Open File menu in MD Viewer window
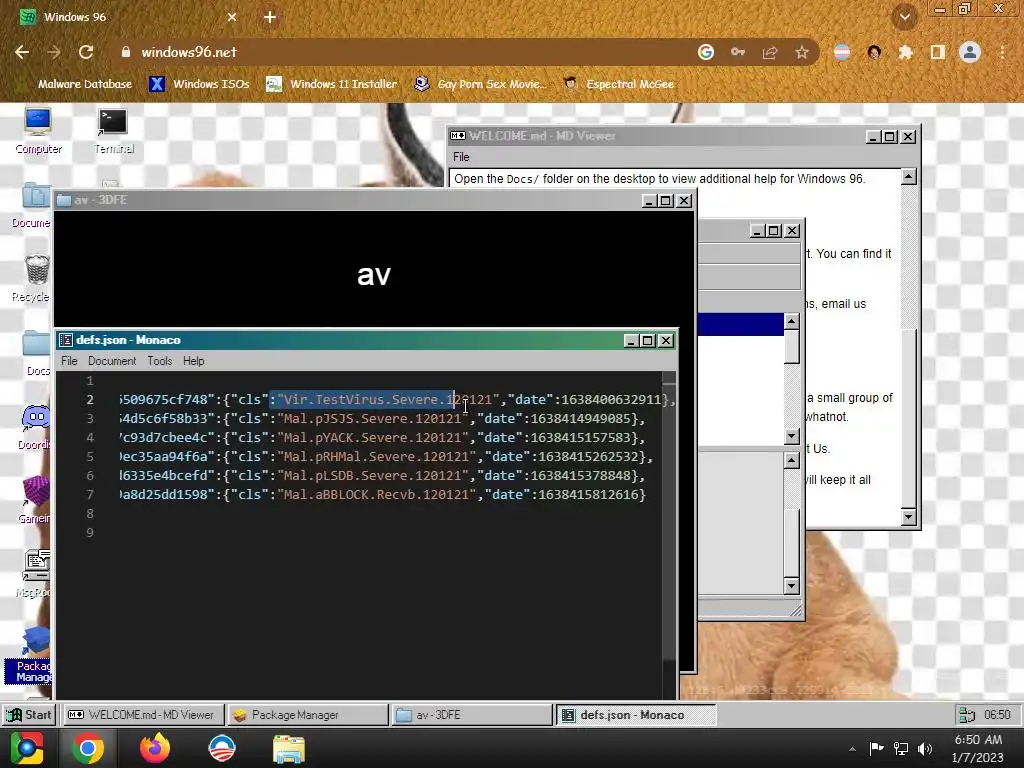Screen dimensions: 1024x768 coord(461,157)
